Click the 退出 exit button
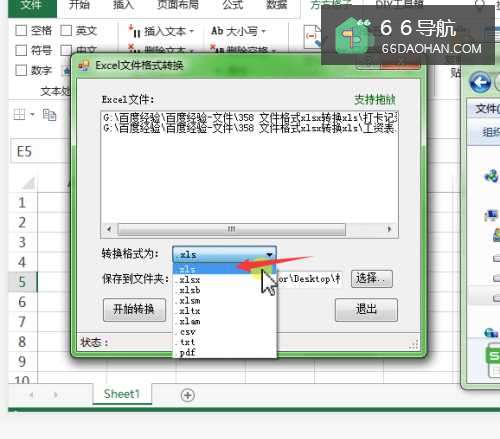Viewport: 500px width, 439px height. point(366,310)
